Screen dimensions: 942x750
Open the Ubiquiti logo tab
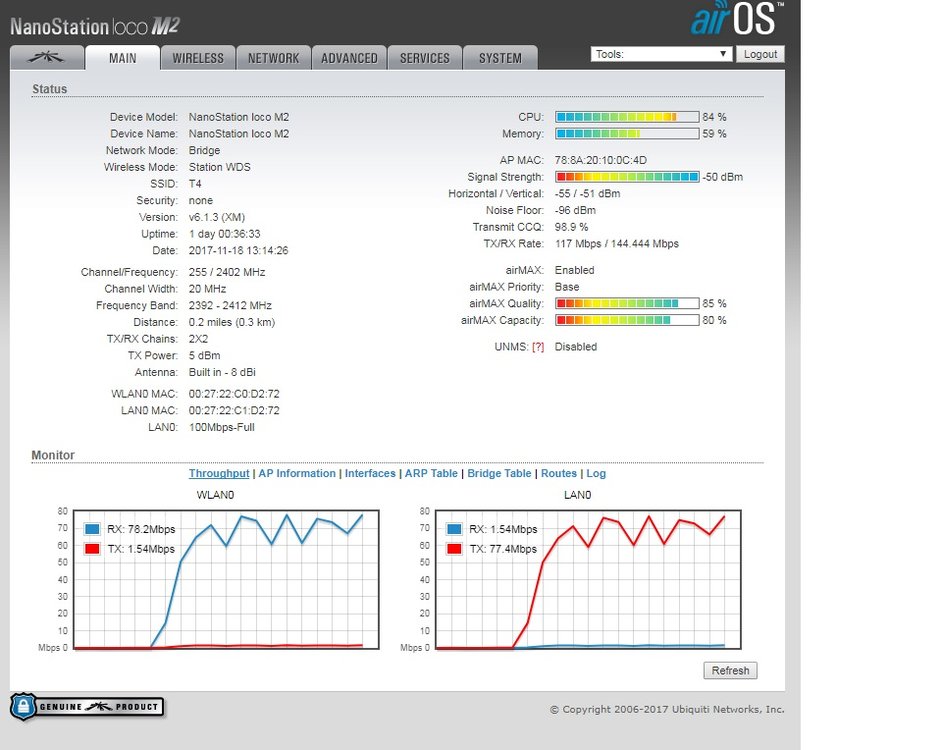pos(46,58)
